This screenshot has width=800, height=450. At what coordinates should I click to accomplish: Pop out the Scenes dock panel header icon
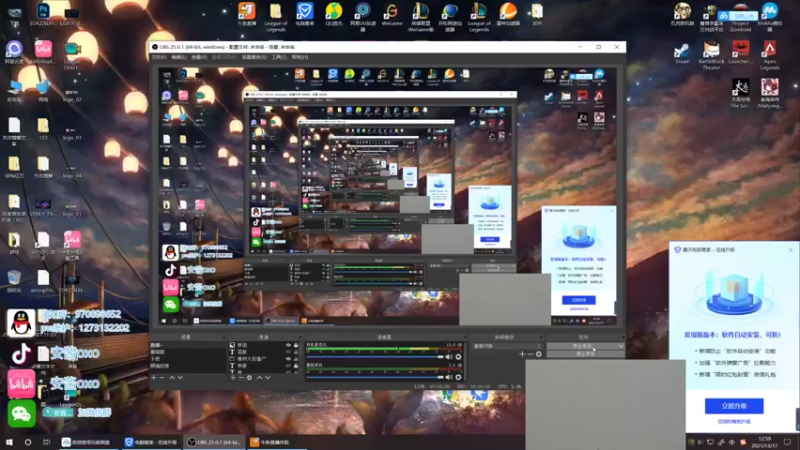[x=223, y=337]
